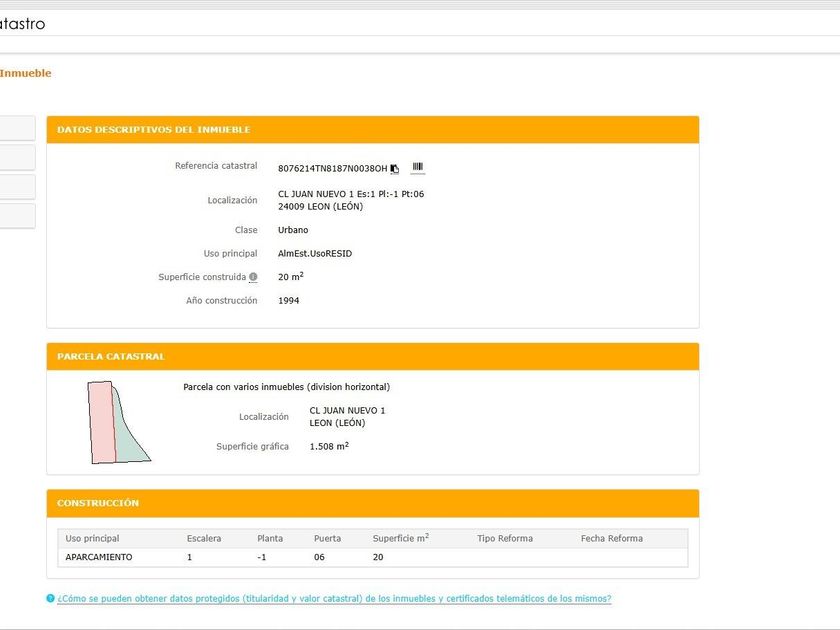Click the blue help icon before bottom link

(50, 599)
